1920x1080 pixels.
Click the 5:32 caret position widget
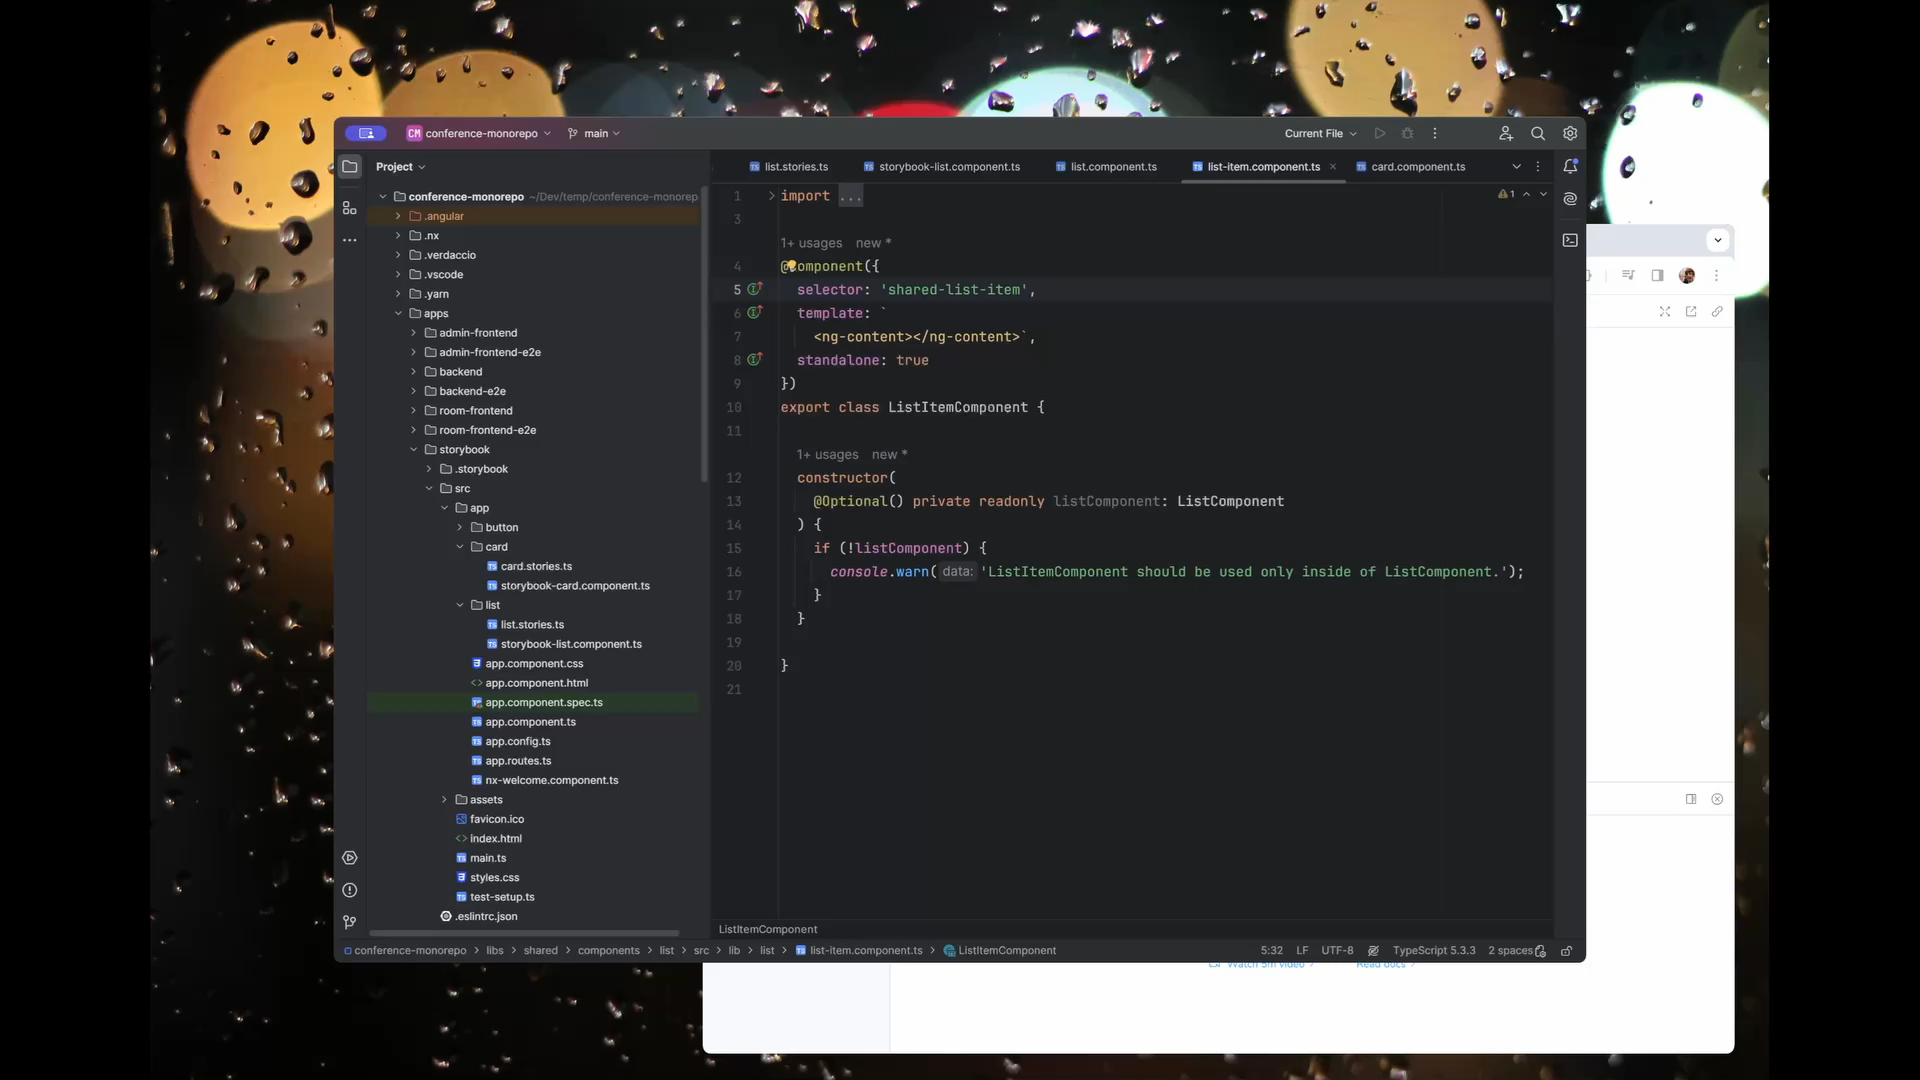[1271, 951]
